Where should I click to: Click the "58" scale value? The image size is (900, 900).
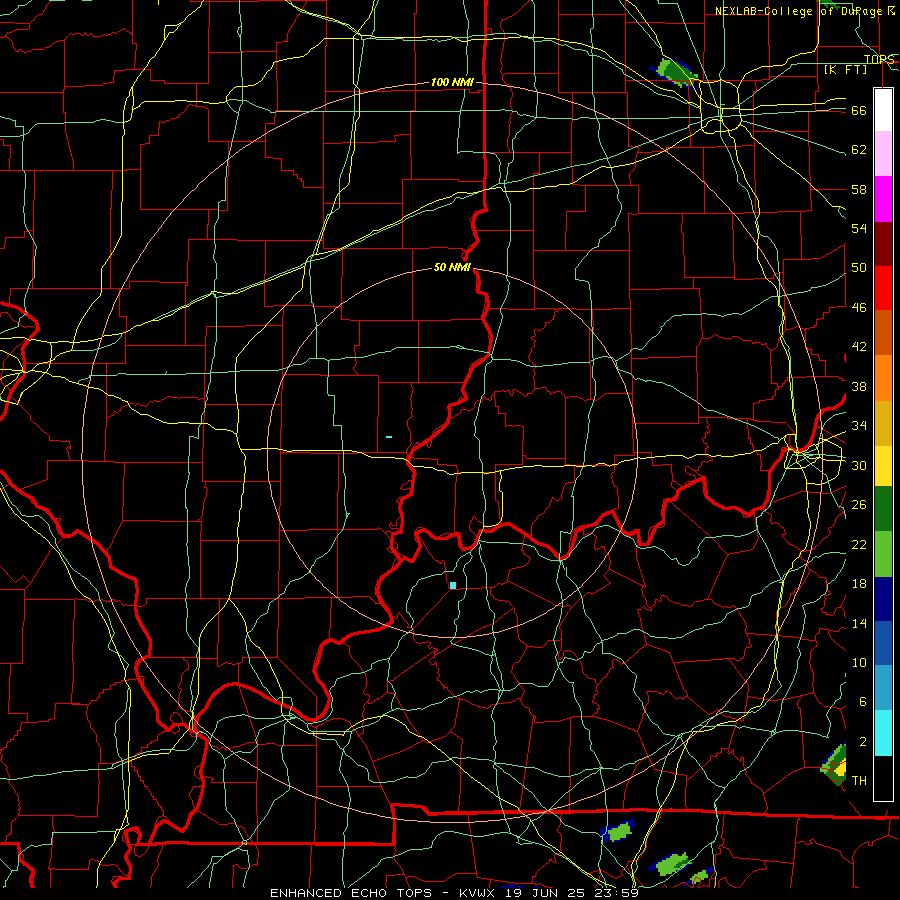(x=859, y=189)
